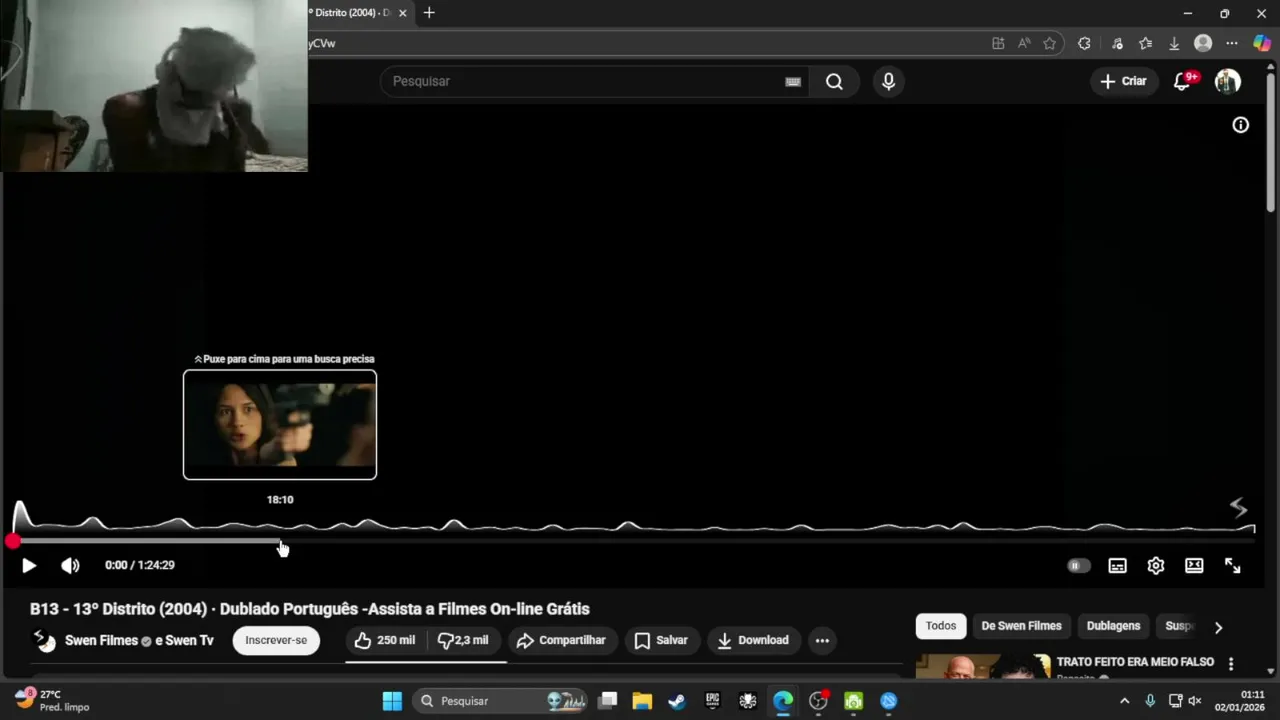Launch Epic Games from the taskbar

712,701
